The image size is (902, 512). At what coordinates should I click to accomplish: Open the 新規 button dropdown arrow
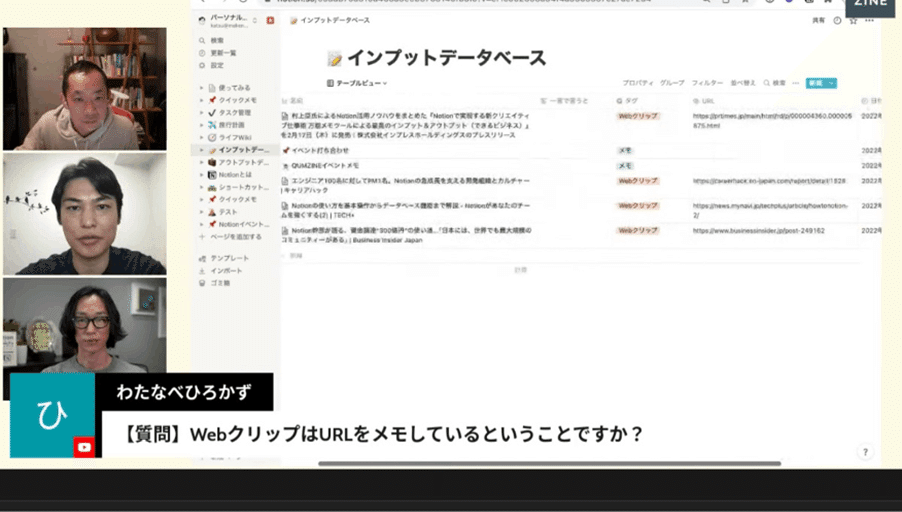pos(832,83)
